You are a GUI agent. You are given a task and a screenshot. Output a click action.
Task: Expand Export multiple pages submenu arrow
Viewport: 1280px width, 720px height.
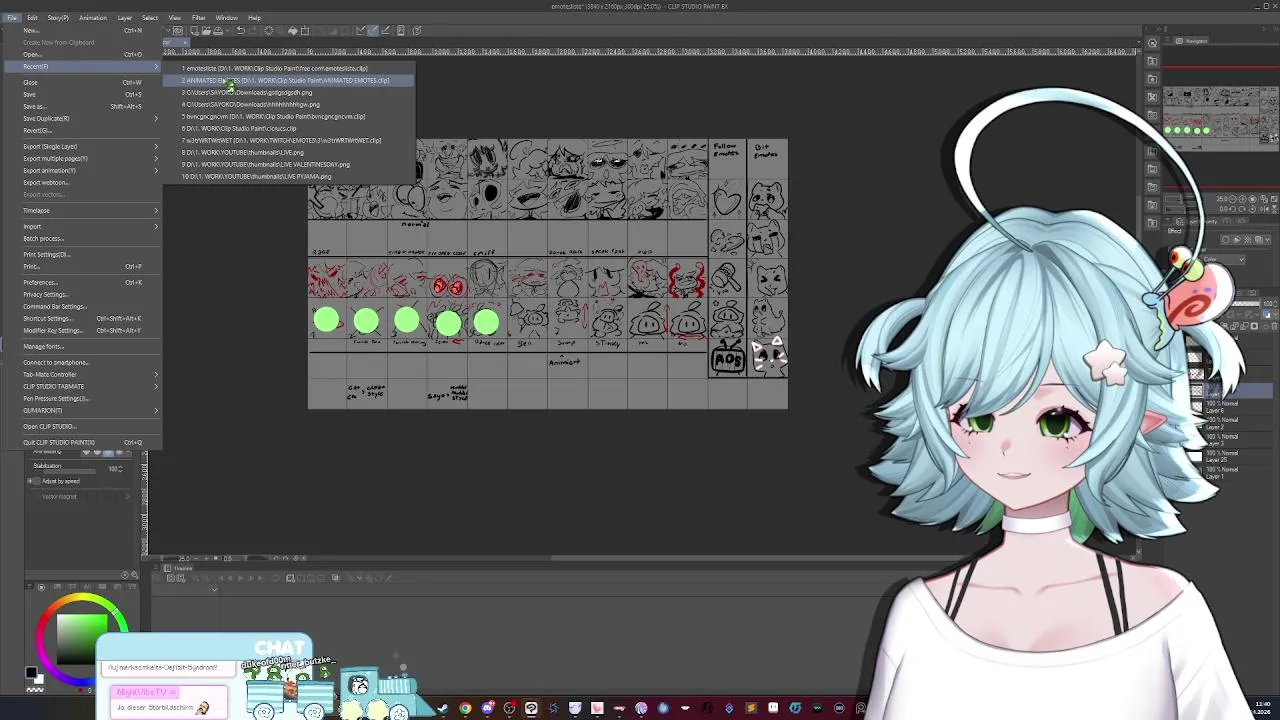pyautogui.click(x=156, y=158)
